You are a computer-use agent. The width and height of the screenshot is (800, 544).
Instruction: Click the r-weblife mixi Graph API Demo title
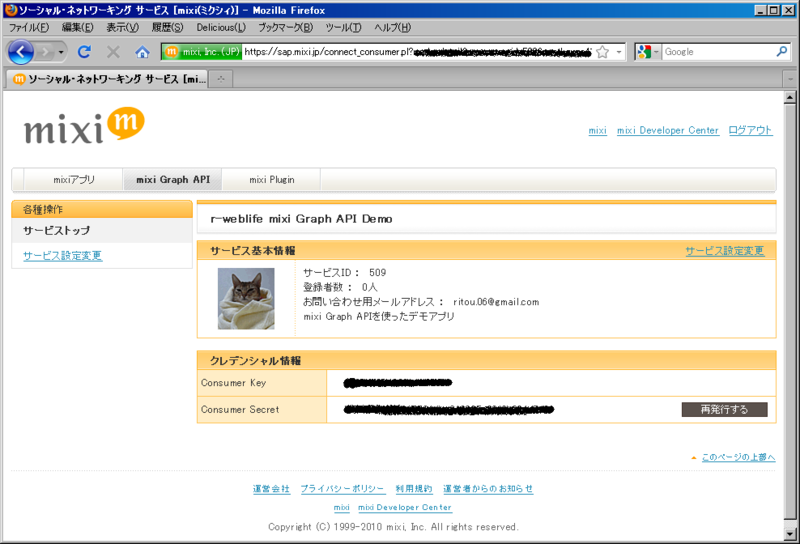coord(301,219)
